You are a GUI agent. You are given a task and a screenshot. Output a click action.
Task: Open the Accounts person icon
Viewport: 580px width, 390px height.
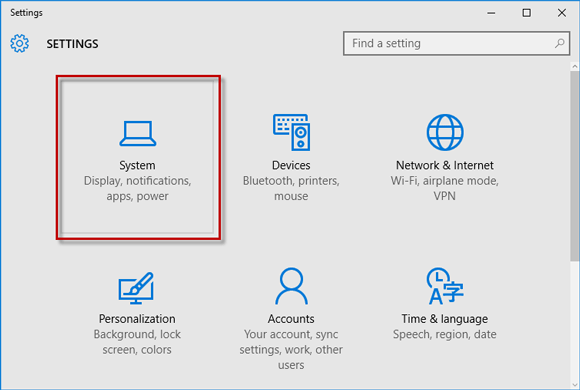tap(291, 286)
